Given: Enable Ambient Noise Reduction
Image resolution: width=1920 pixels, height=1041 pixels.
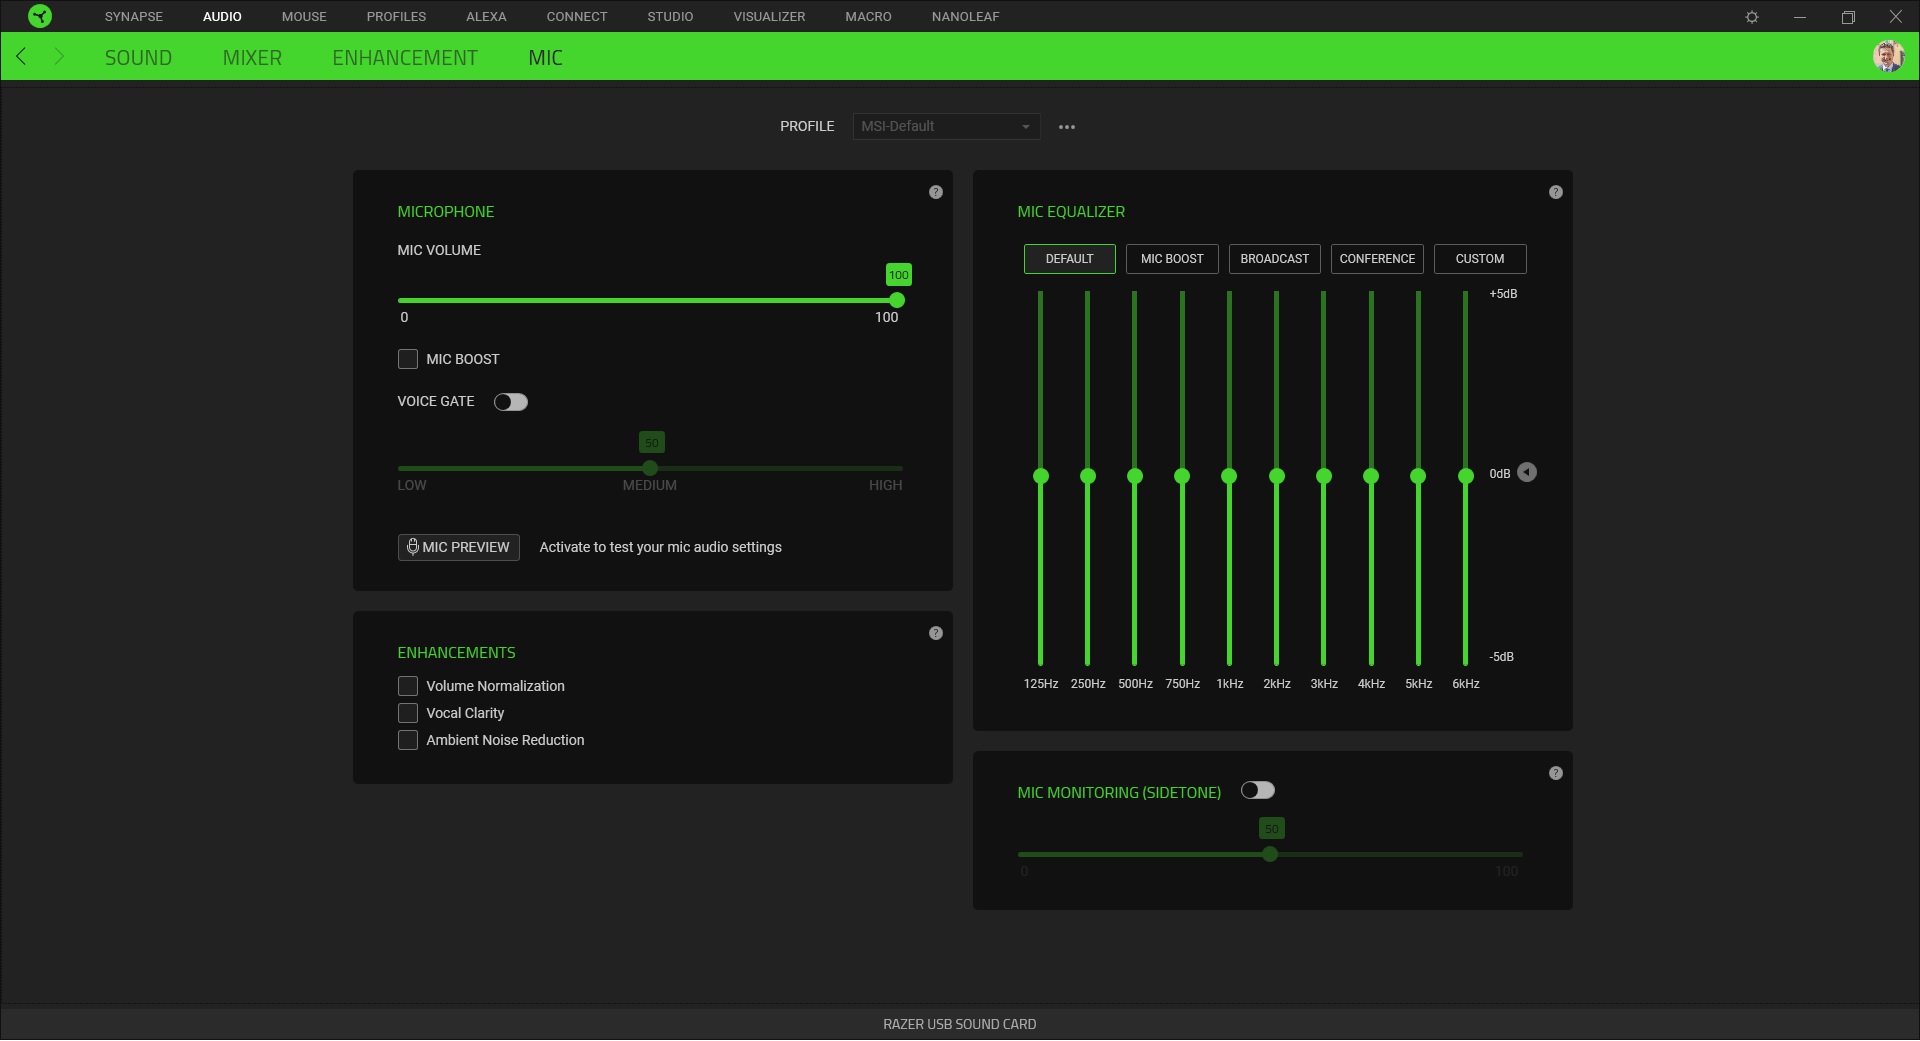Looking at the screenshot, I should click(x=408, y=740).
